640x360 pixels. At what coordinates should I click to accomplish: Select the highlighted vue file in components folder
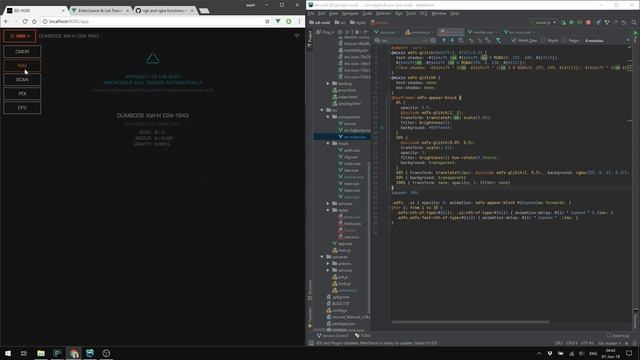(342, 137)
